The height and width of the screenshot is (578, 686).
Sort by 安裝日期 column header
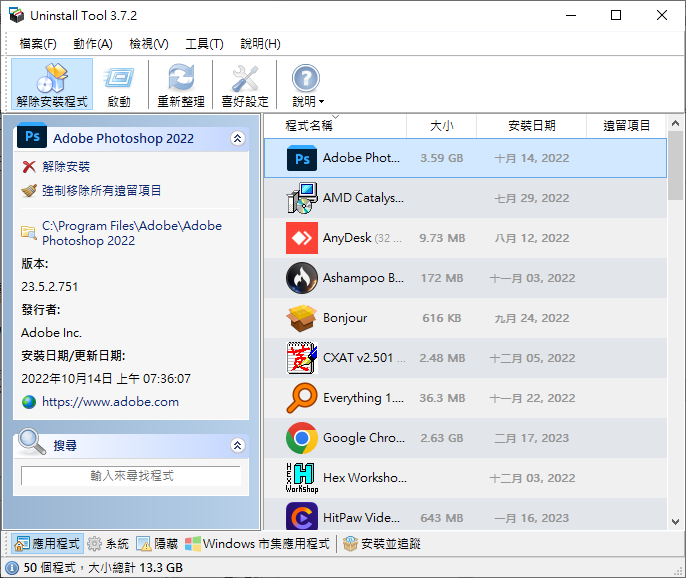532,126
